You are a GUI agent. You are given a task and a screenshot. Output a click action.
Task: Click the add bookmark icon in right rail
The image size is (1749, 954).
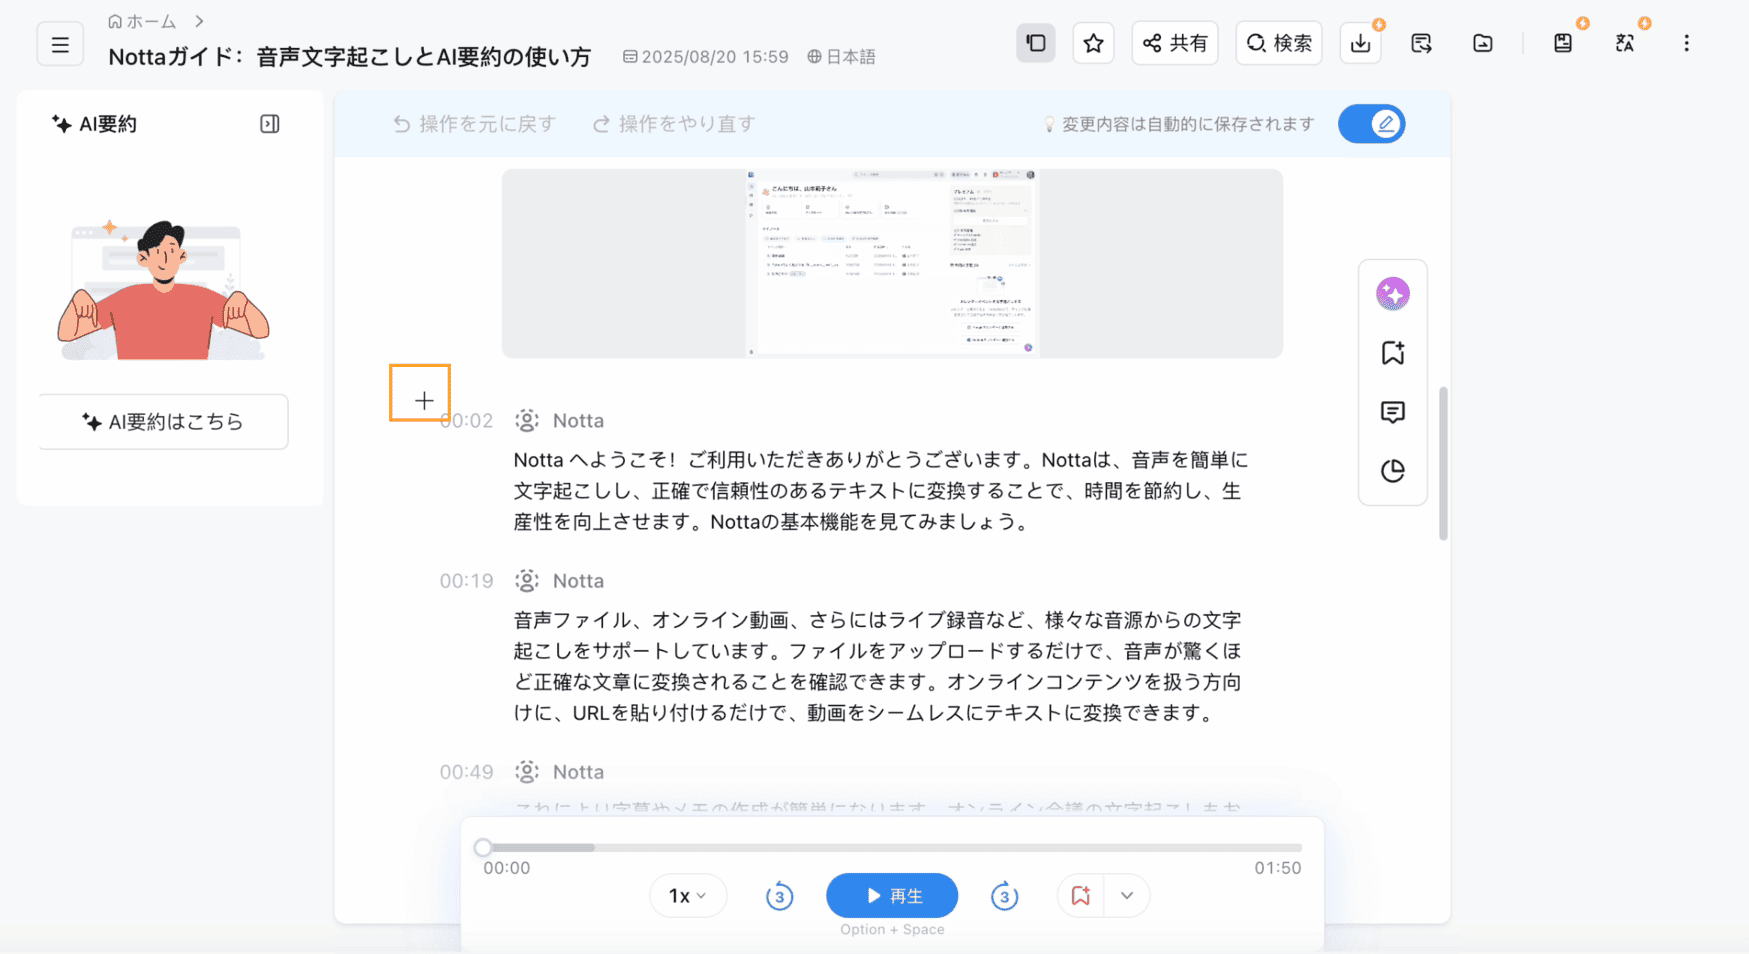point(1393,353)
